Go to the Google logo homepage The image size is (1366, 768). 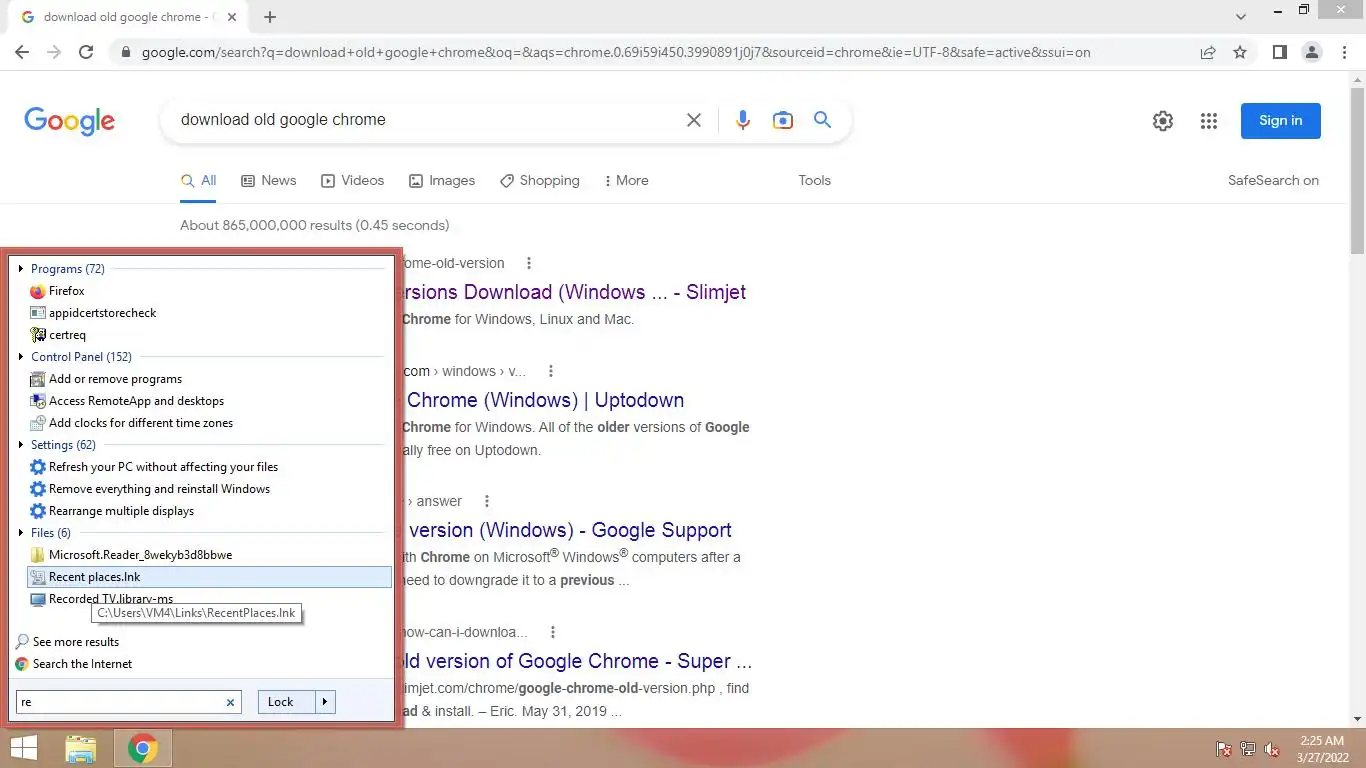[69, 121]
